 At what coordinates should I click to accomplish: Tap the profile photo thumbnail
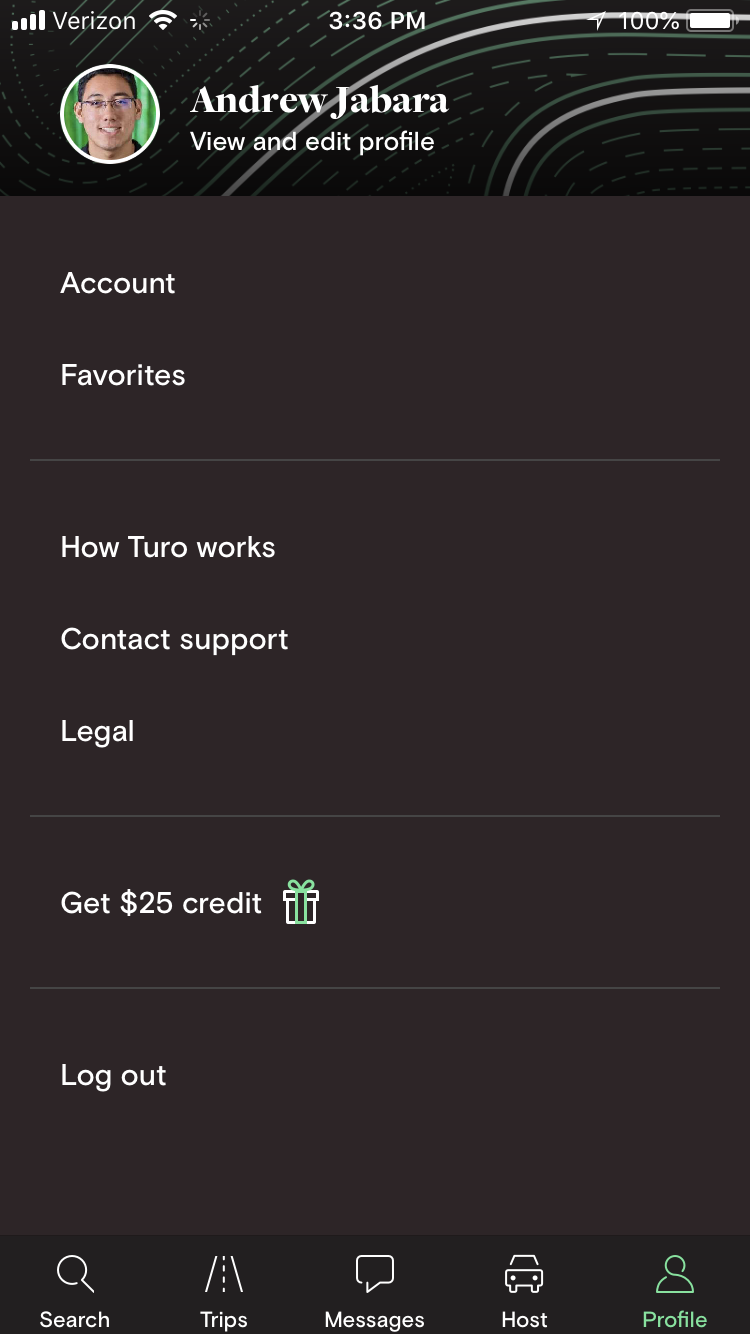[110, 115]
